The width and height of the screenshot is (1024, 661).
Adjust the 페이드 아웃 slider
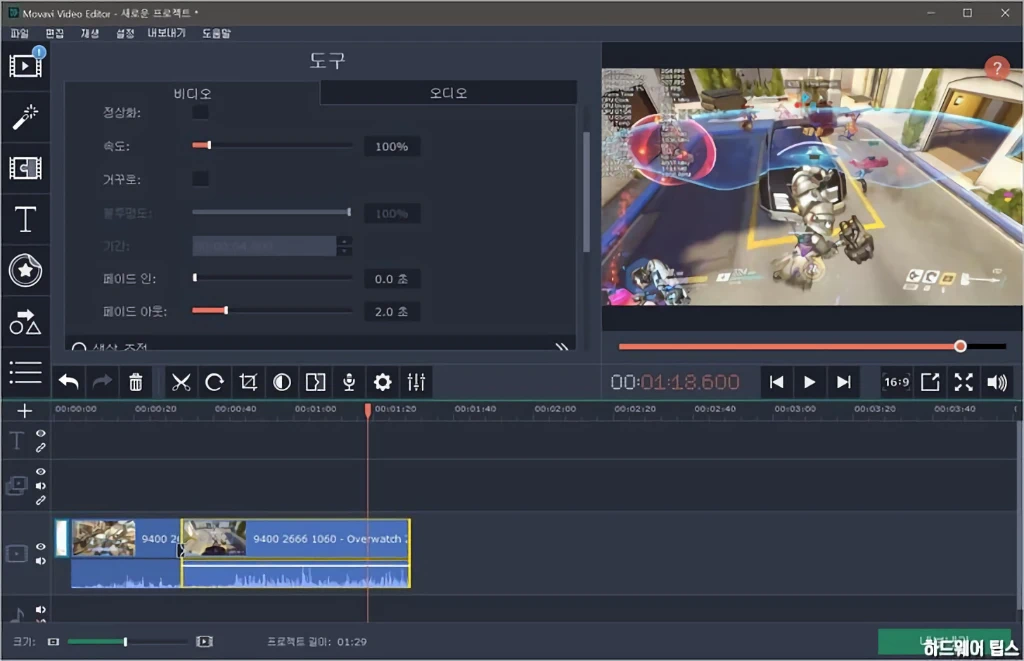click(x=226, y=310)
